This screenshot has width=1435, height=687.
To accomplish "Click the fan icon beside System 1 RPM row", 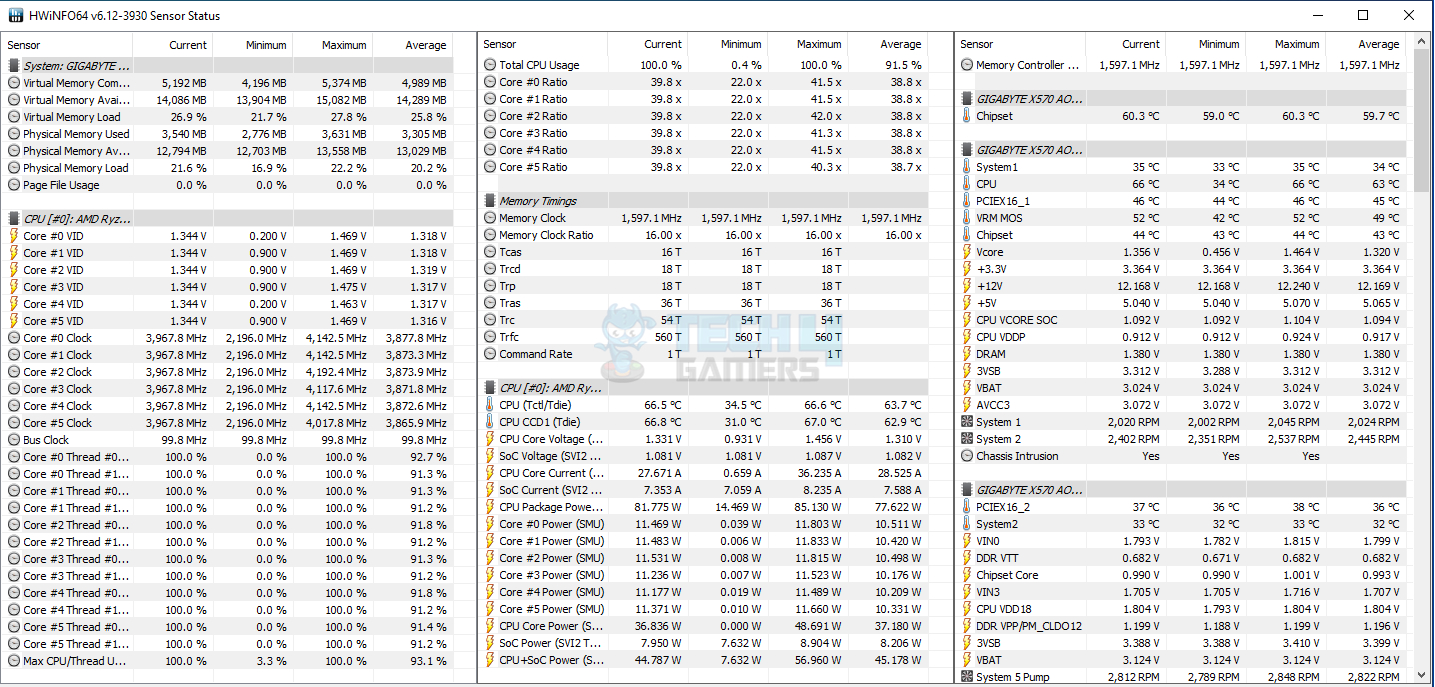I will pos(967,422).
